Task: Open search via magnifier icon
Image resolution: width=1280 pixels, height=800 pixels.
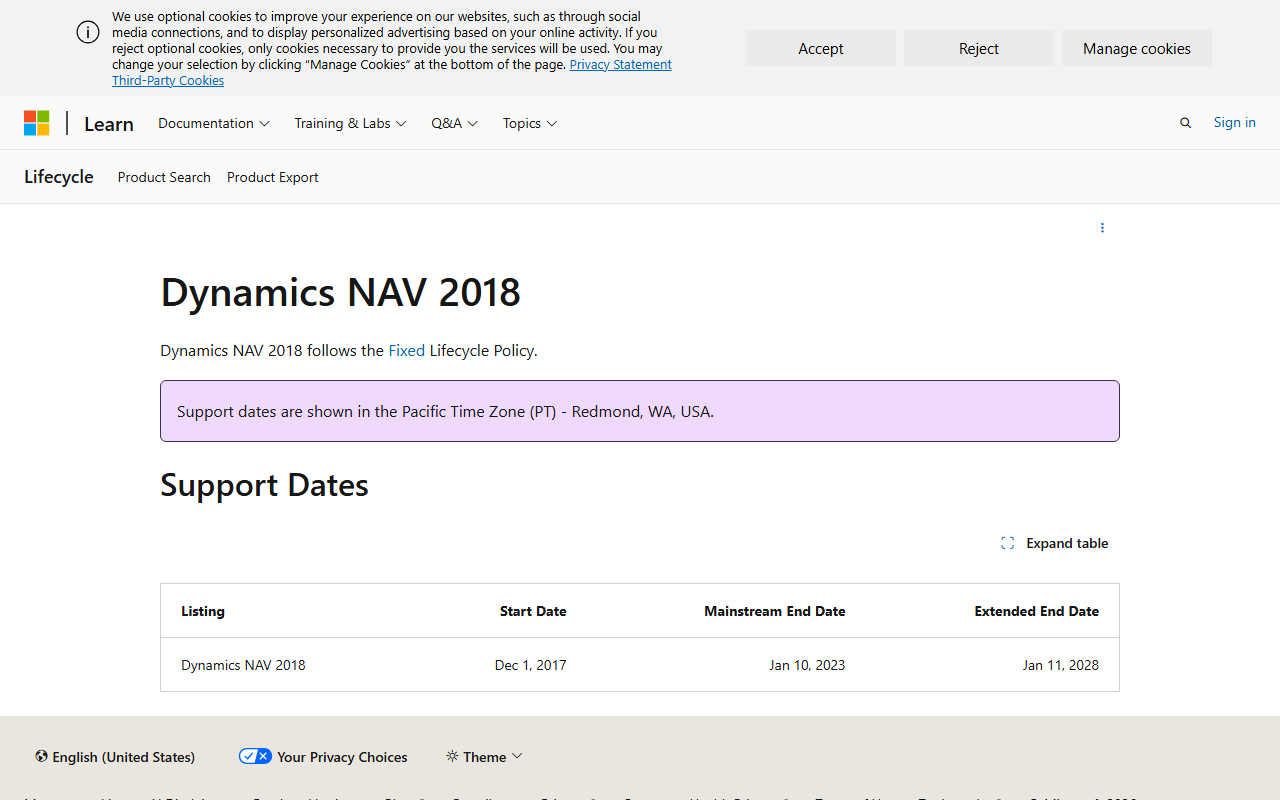Action: pos(1185,123)
